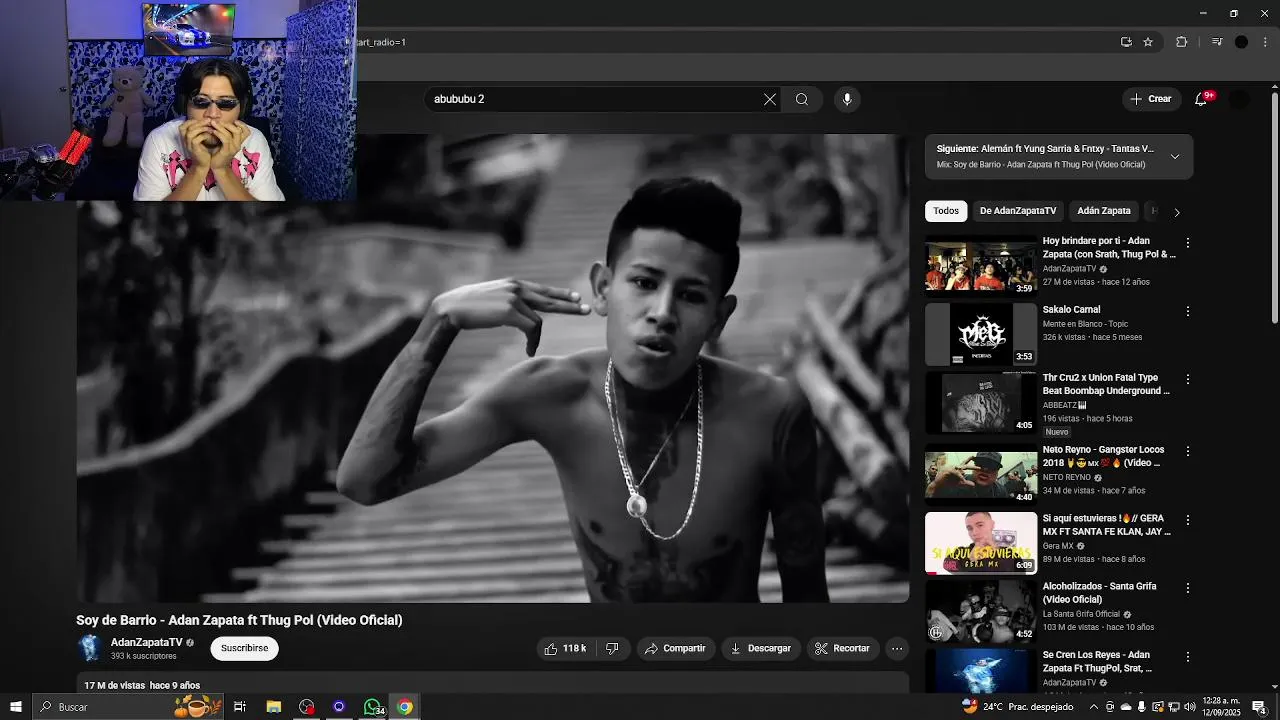Open more actions three-dot button

[x=897, y=648]
